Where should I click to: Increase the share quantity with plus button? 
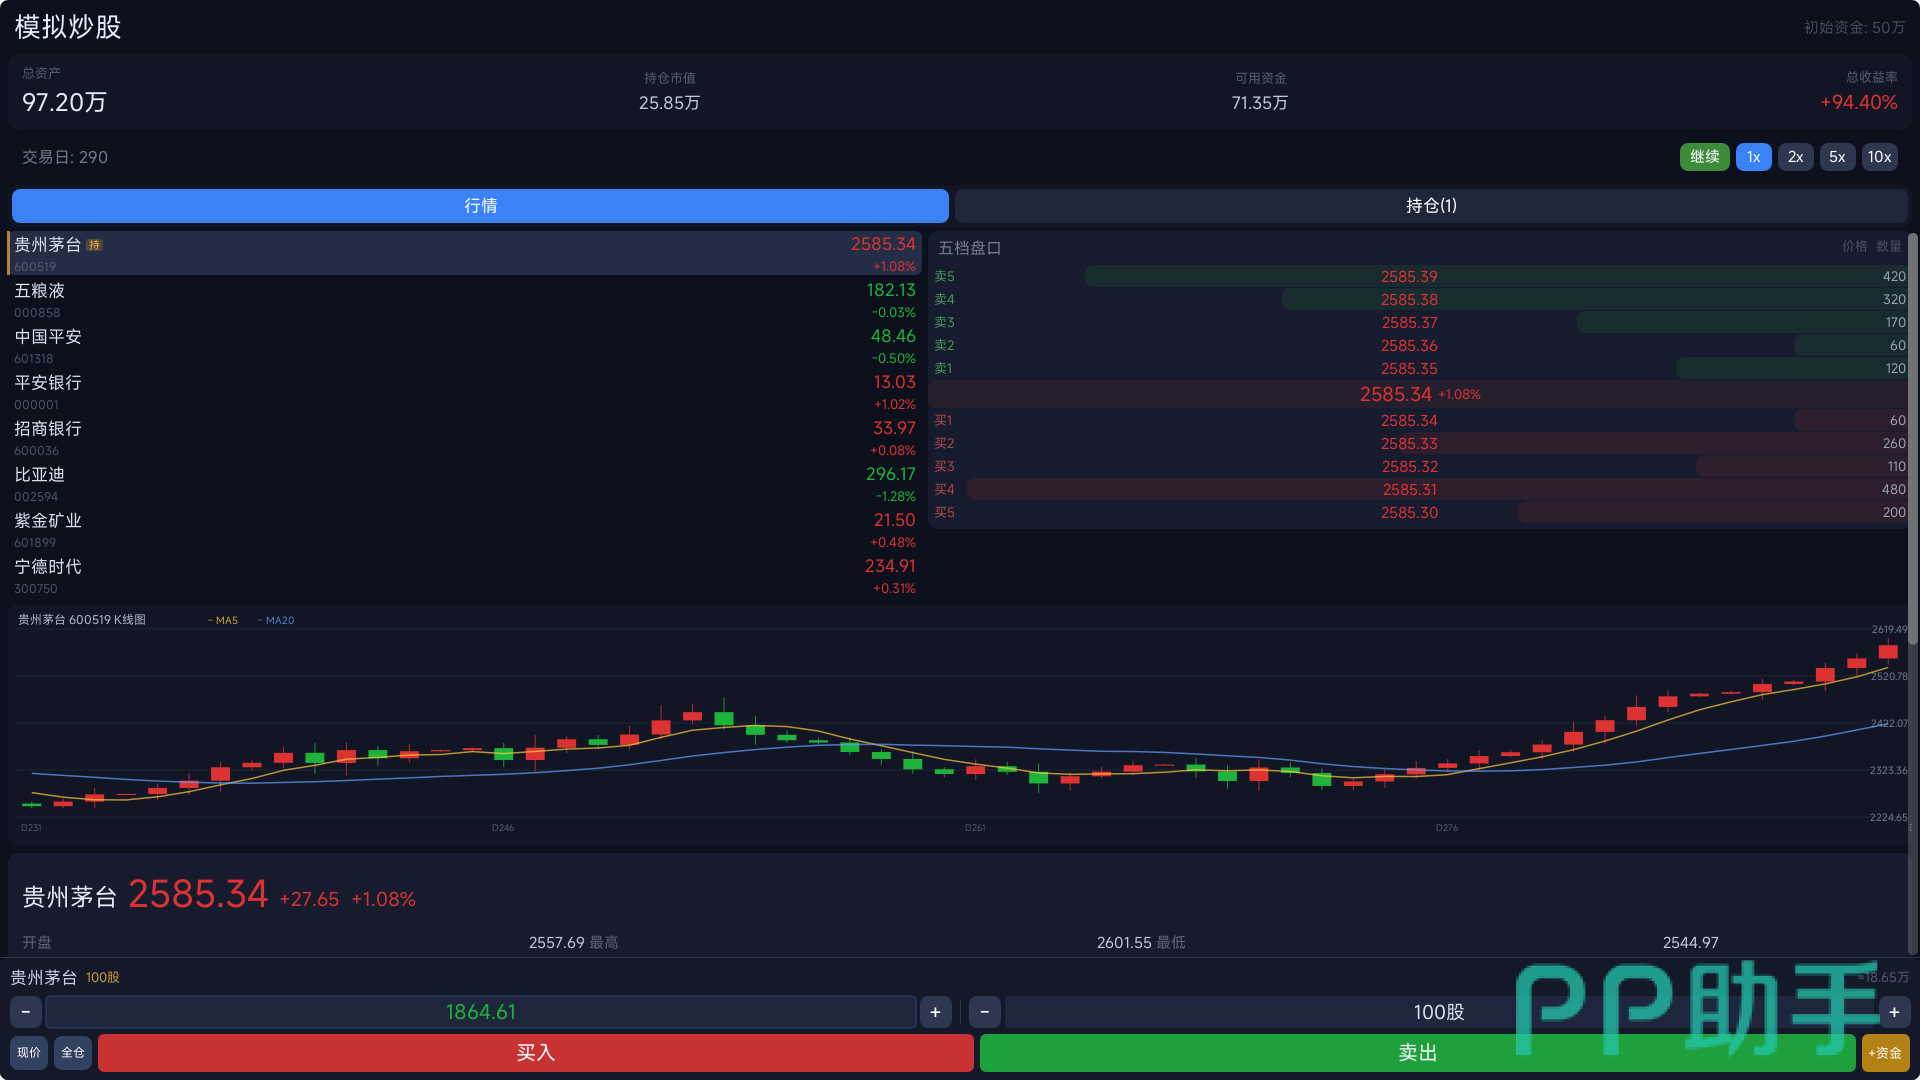1894,1012
